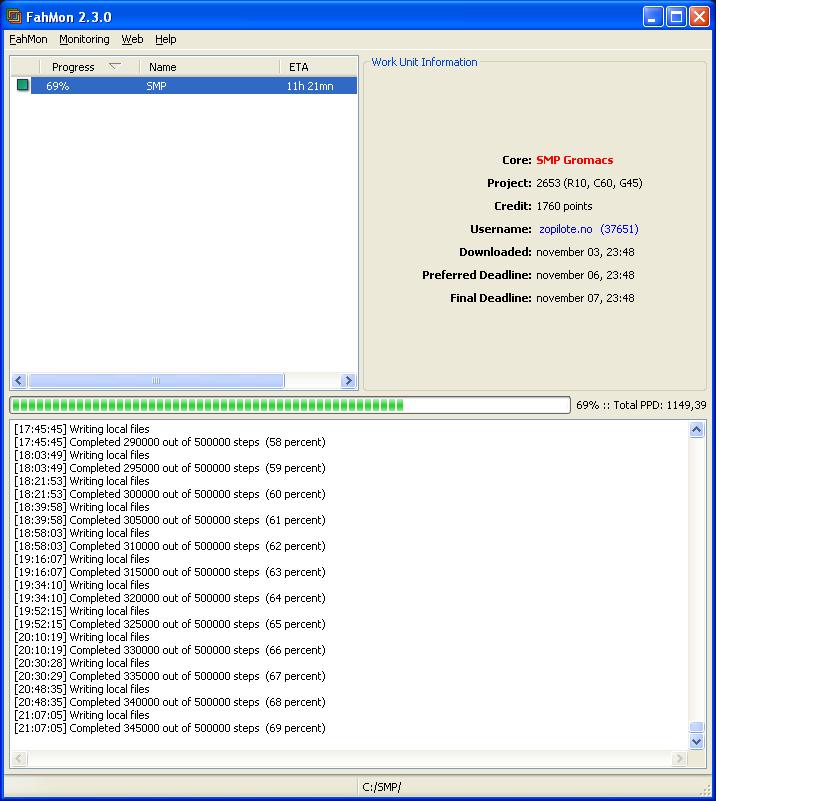The width and height of the screenshot is (840, 801).
Task: Maximize the FahMon window
Action: click(x=676, y=17)
